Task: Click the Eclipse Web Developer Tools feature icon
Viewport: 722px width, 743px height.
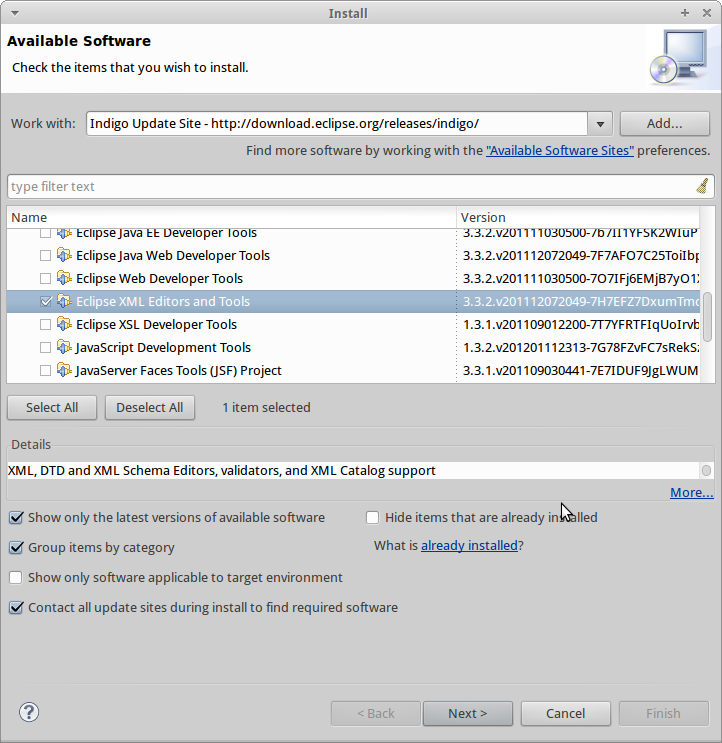Action: (x=64, y=278)
